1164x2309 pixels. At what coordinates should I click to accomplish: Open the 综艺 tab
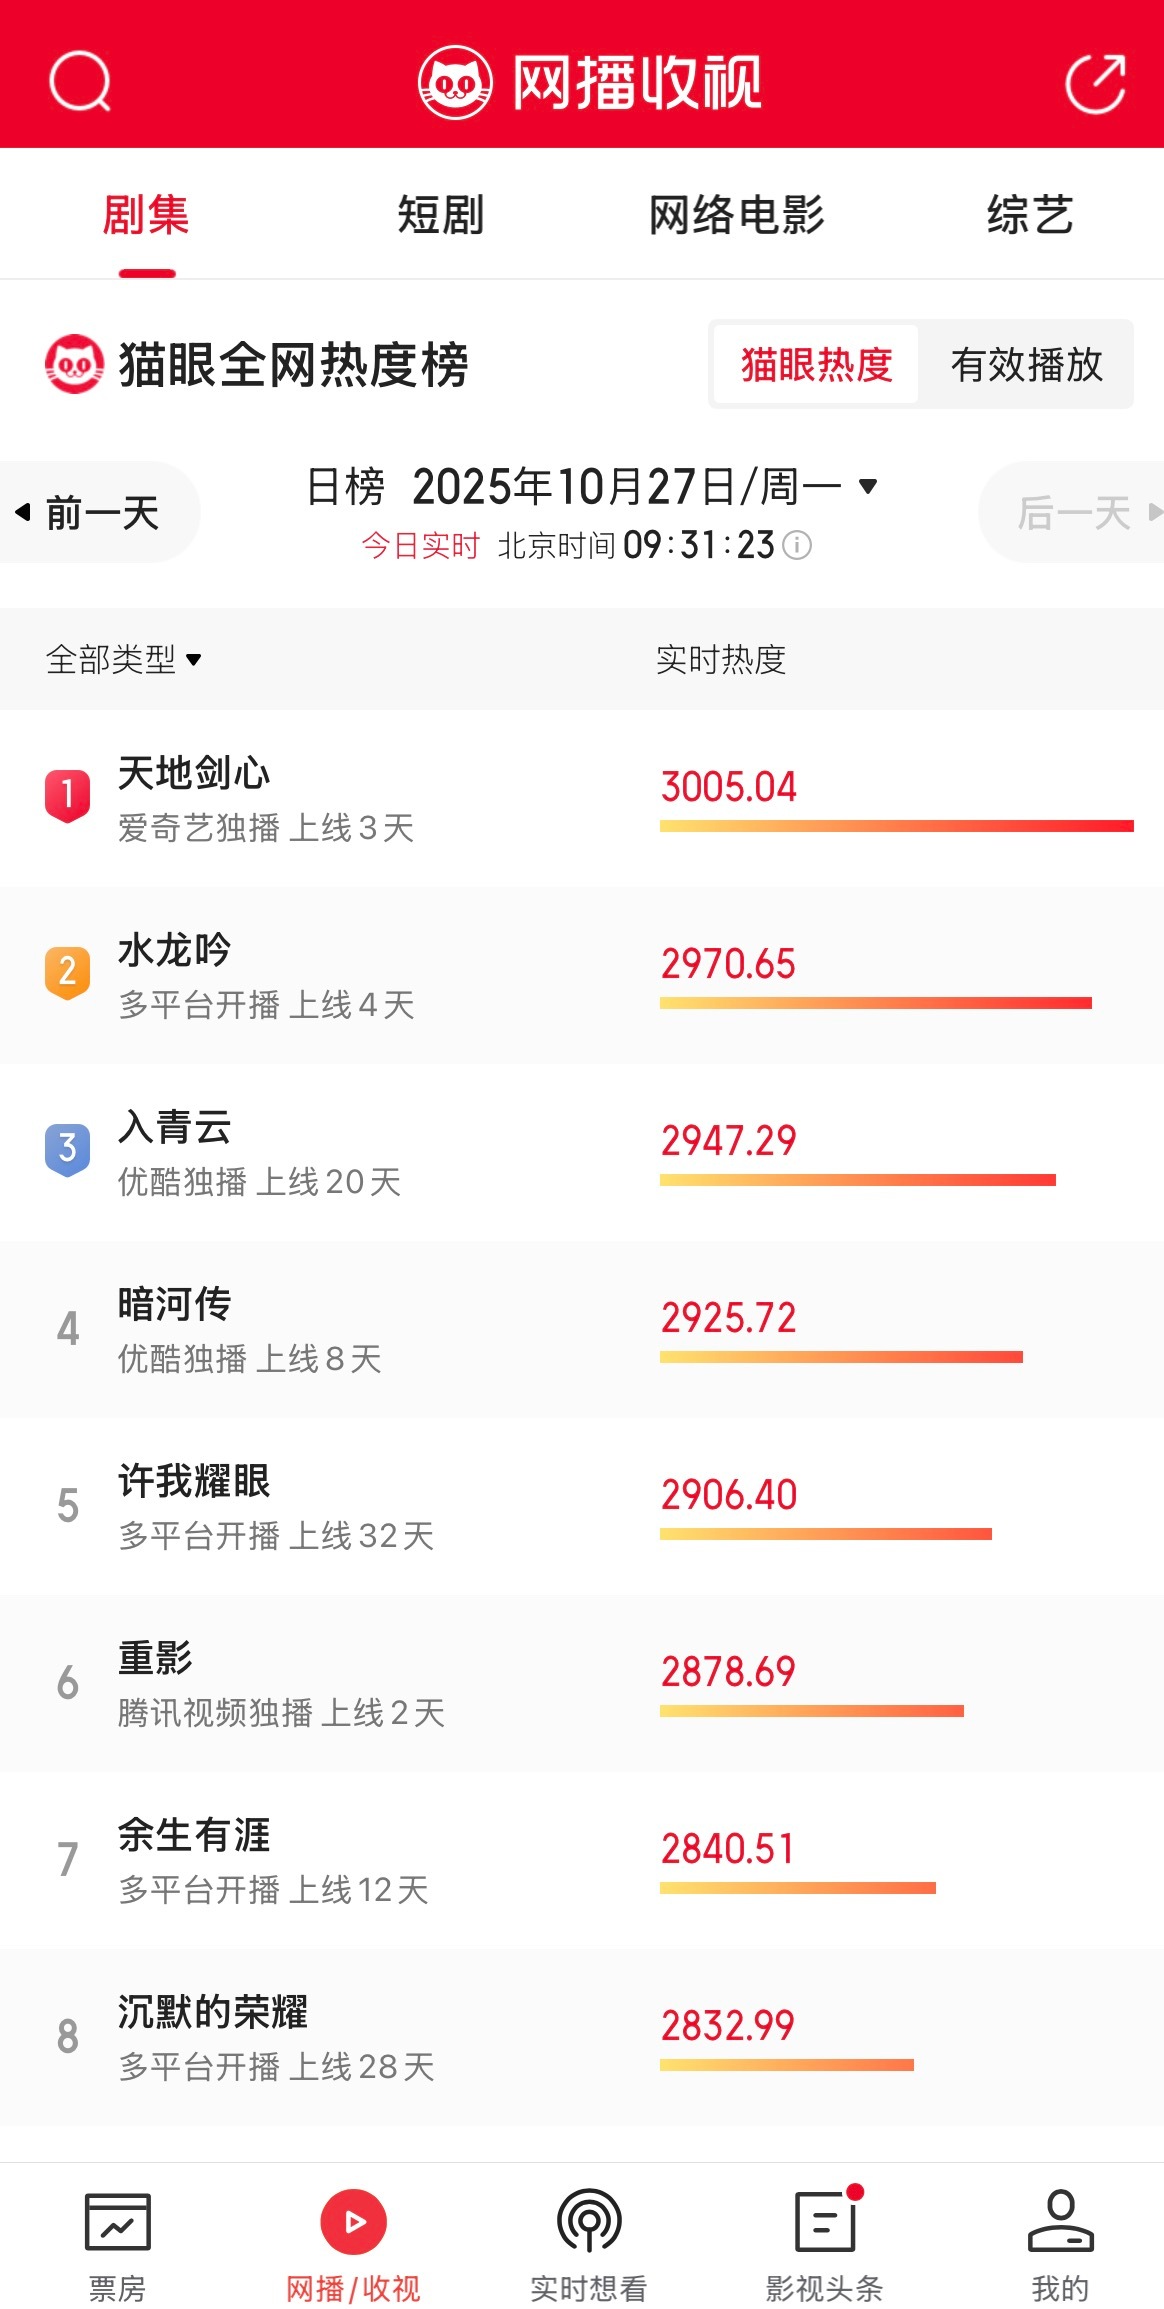[x=1030, y=215]
